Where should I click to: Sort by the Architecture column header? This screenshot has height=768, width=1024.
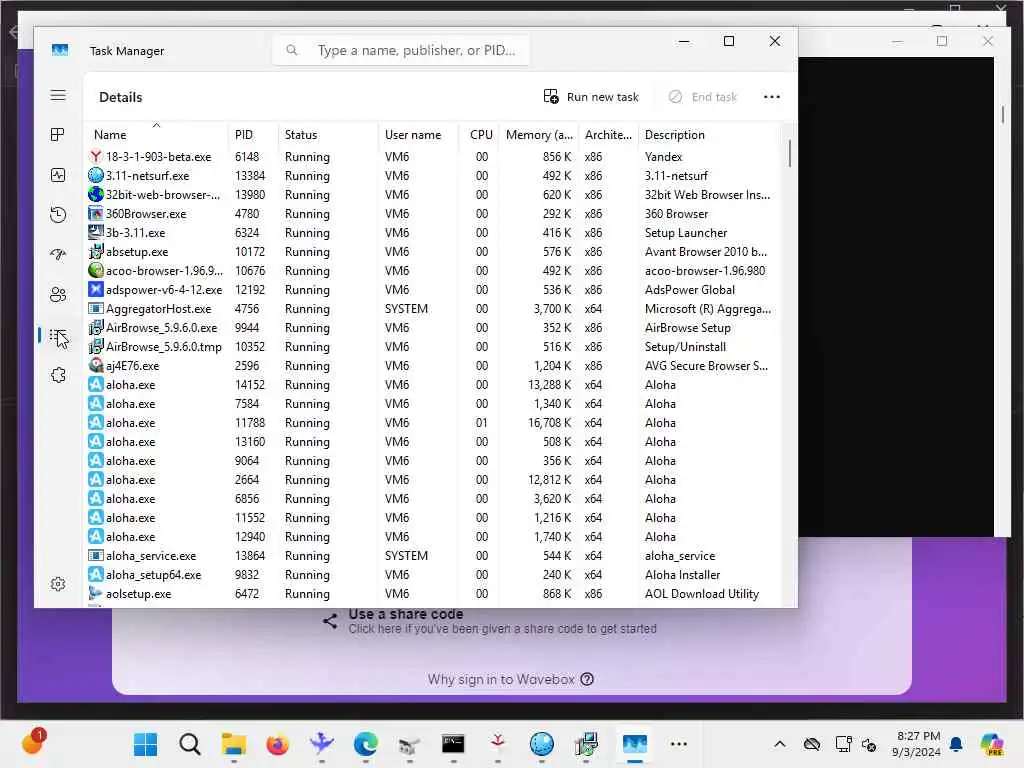(608, 135)
